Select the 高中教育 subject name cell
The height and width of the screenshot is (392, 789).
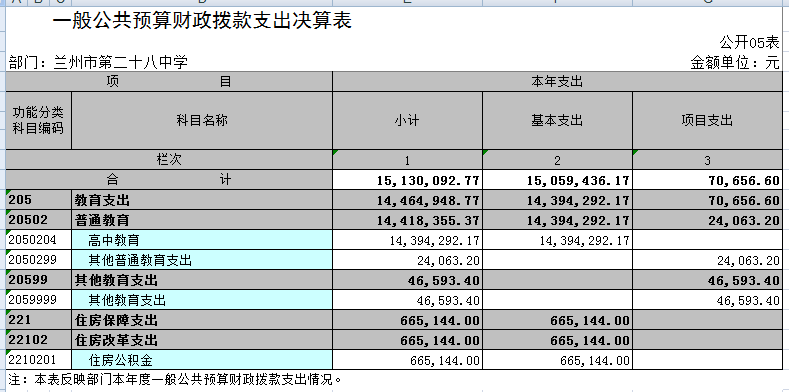(x=202, y=240)
